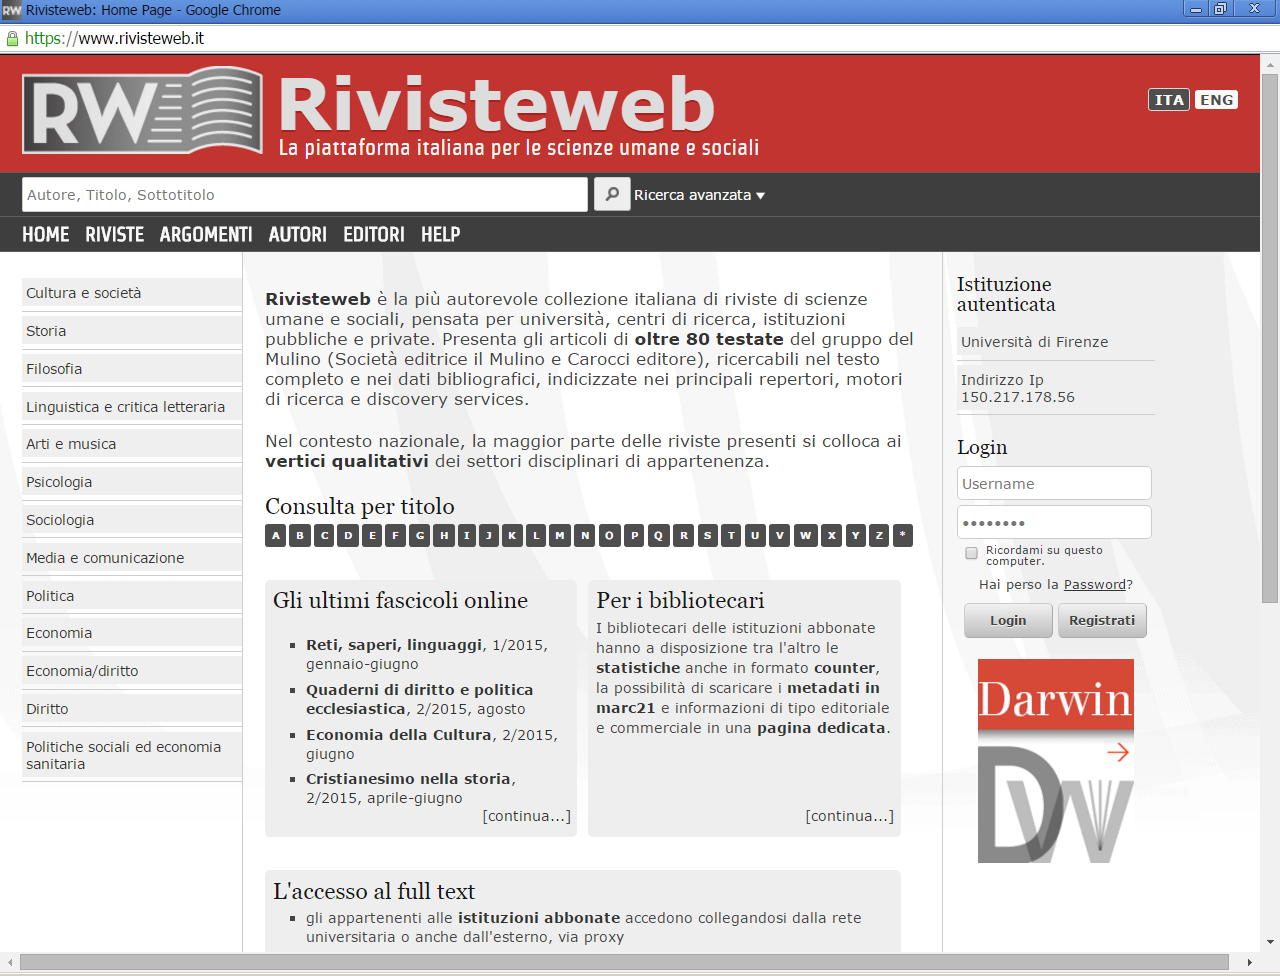Click the magnifier search button
The width and height of the screenshot is (1280, 976).
[x=612, y=194]
